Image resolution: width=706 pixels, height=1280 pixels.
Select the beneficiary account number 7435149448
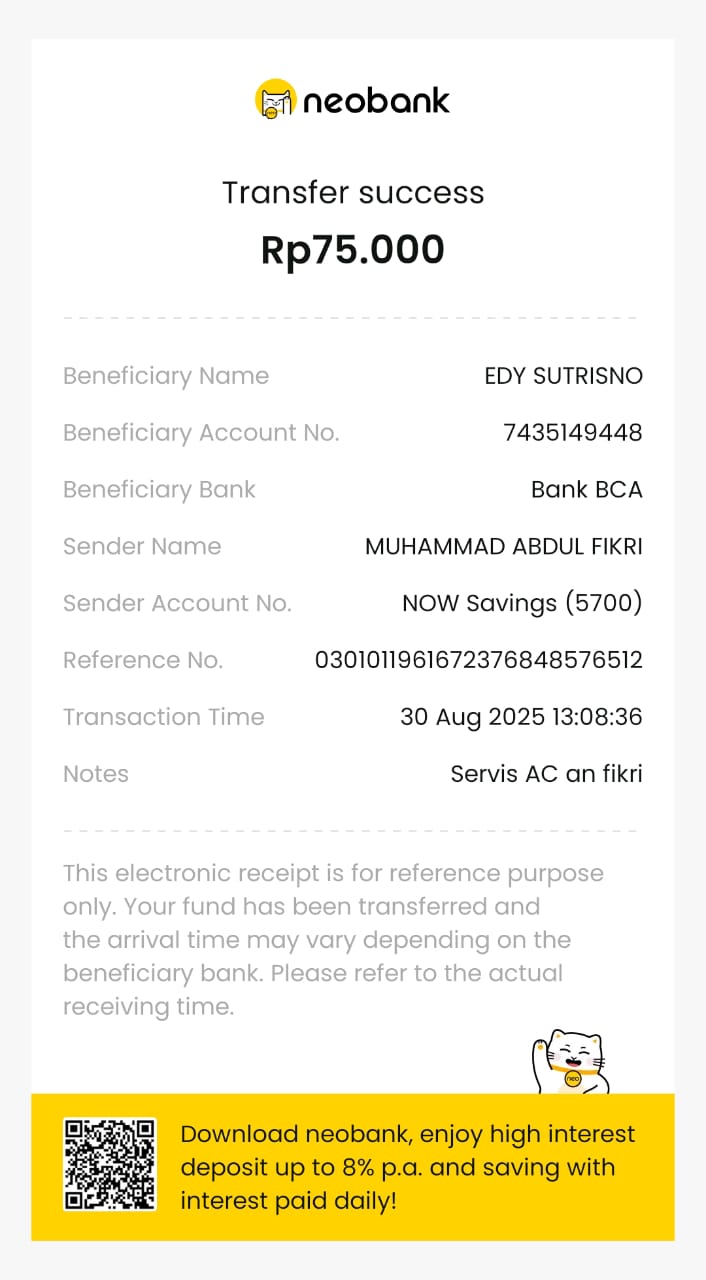[x=572, y=433]
